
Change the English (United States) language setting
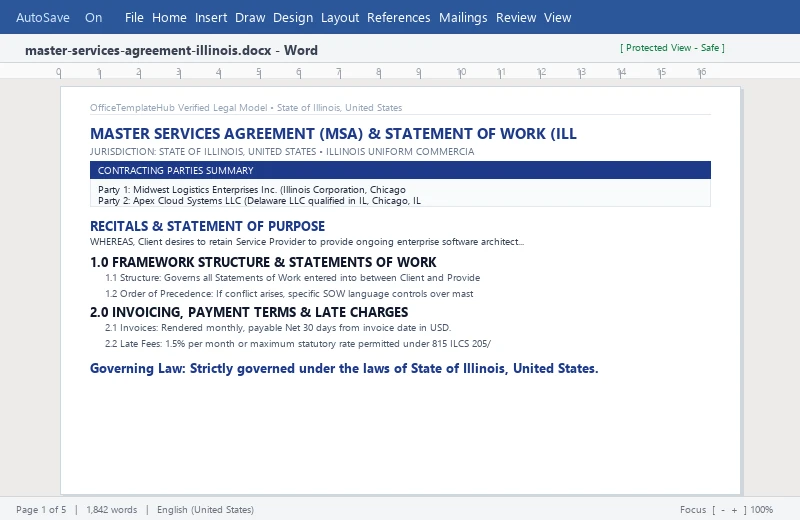pos(205,509)
